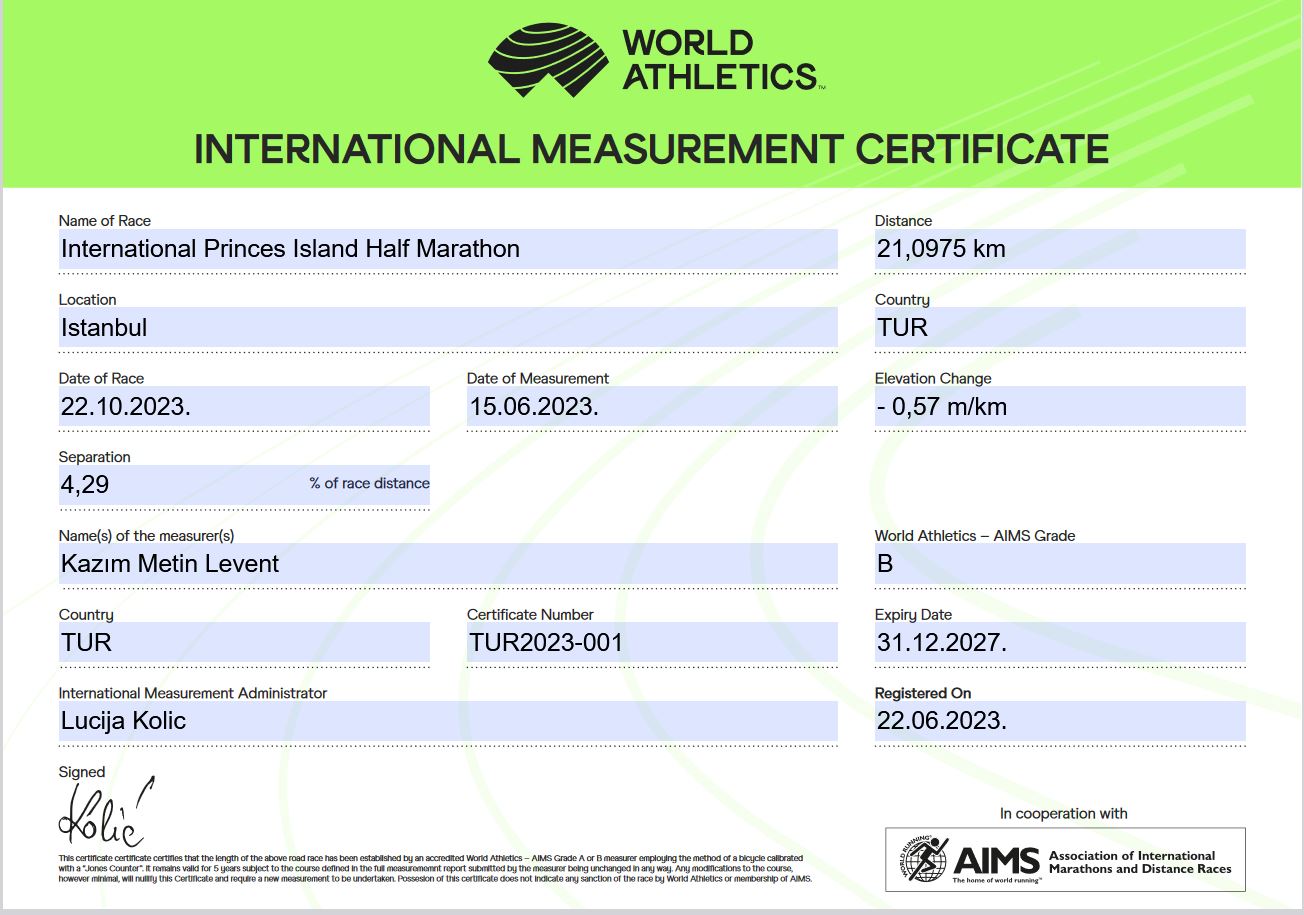Select the Distance field 21,0975 km
Viewport: 1304px width, 915px height.
(x=1060, y=249)
